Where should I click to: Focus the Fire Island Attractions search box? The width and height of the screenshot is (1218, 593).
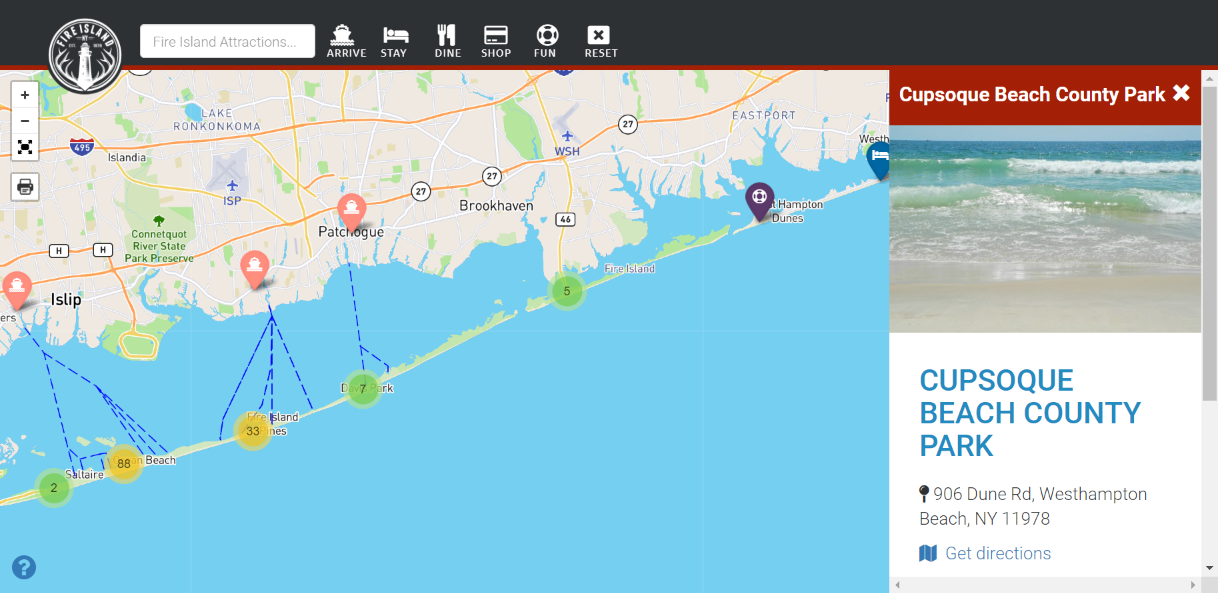(227, 41)
